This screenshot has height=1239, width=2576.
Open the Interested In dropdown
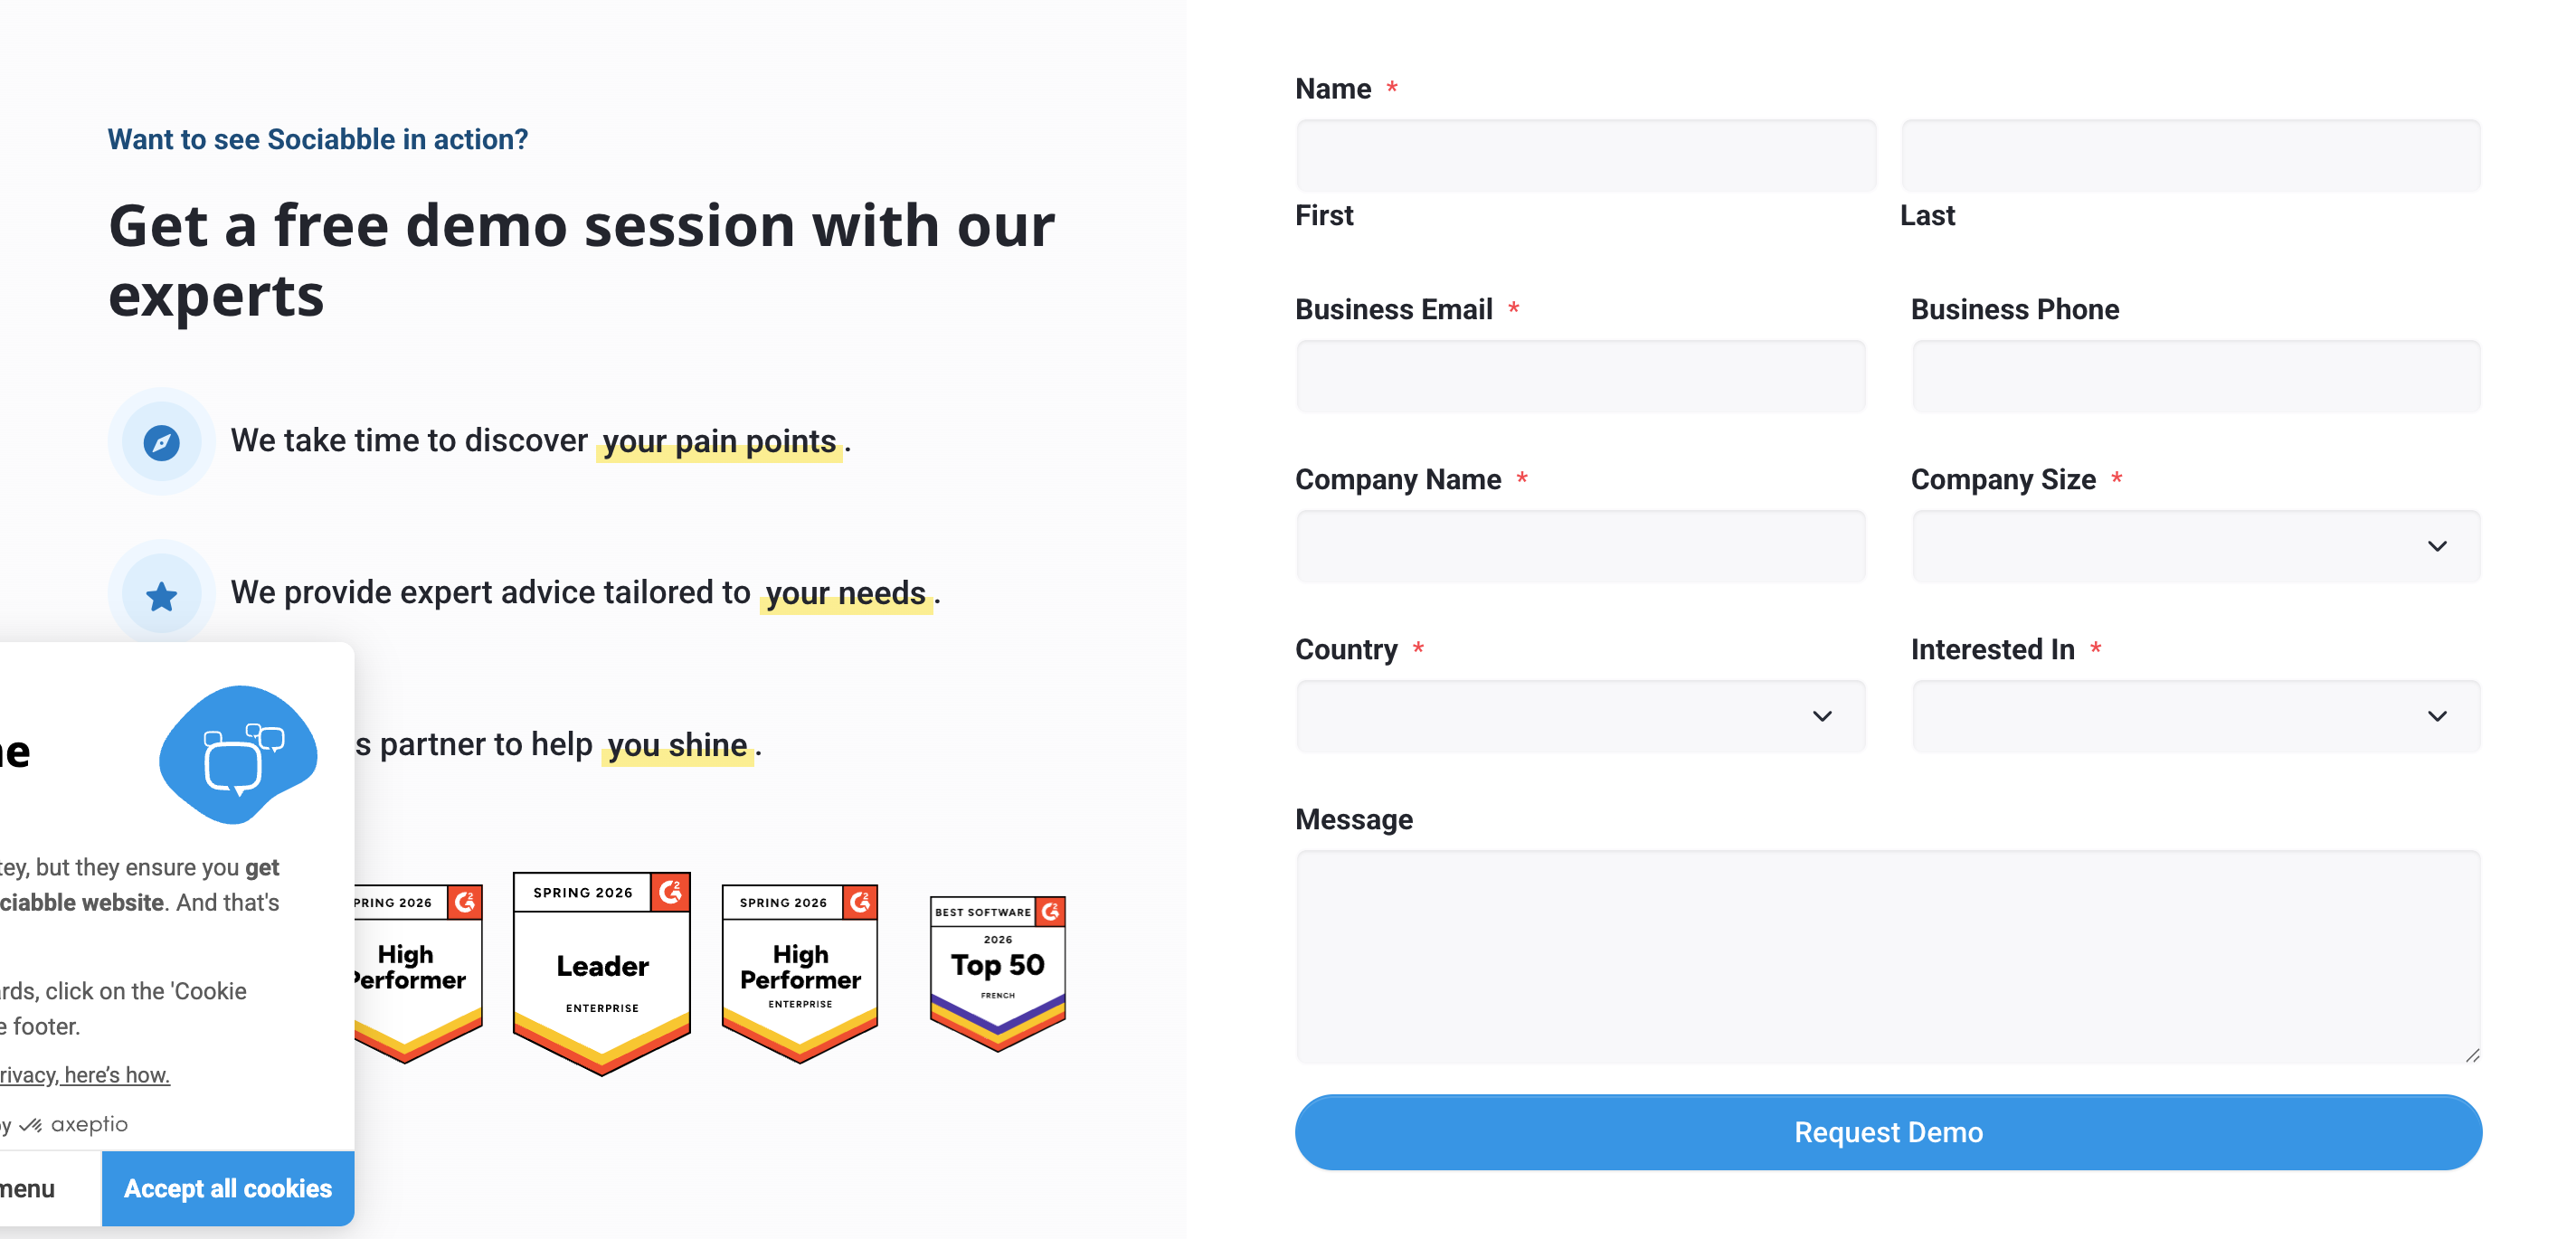pyautogui.click(x=2195, y=716)
